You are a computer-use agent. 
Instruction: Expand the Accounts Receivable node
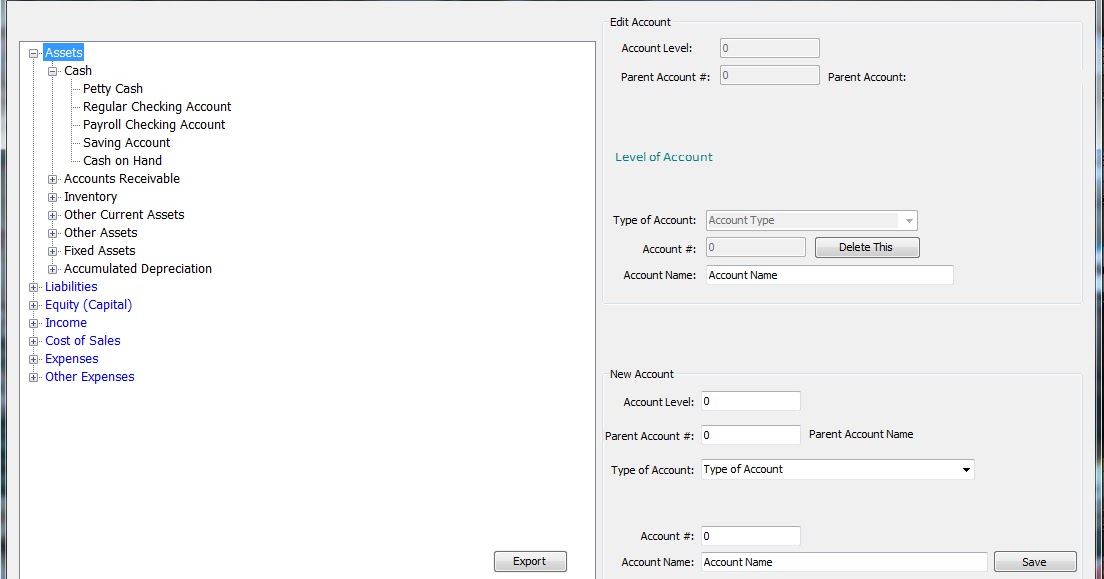(52, 179)
